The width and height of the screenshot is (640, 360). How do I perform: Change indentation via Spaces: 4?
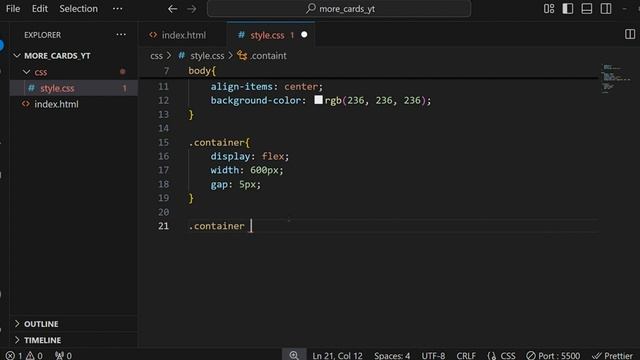(392, 356)
